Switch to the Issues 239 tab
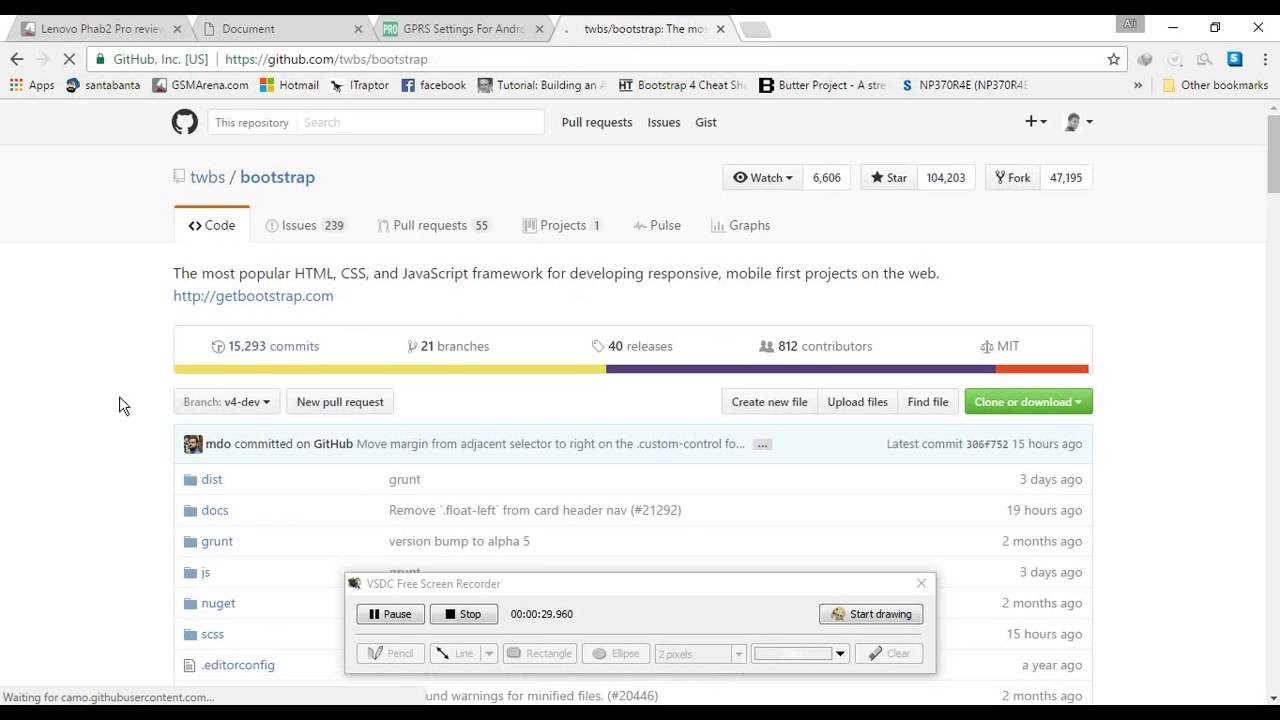Viewport: 1280px width, 720px height. point(306,226)
